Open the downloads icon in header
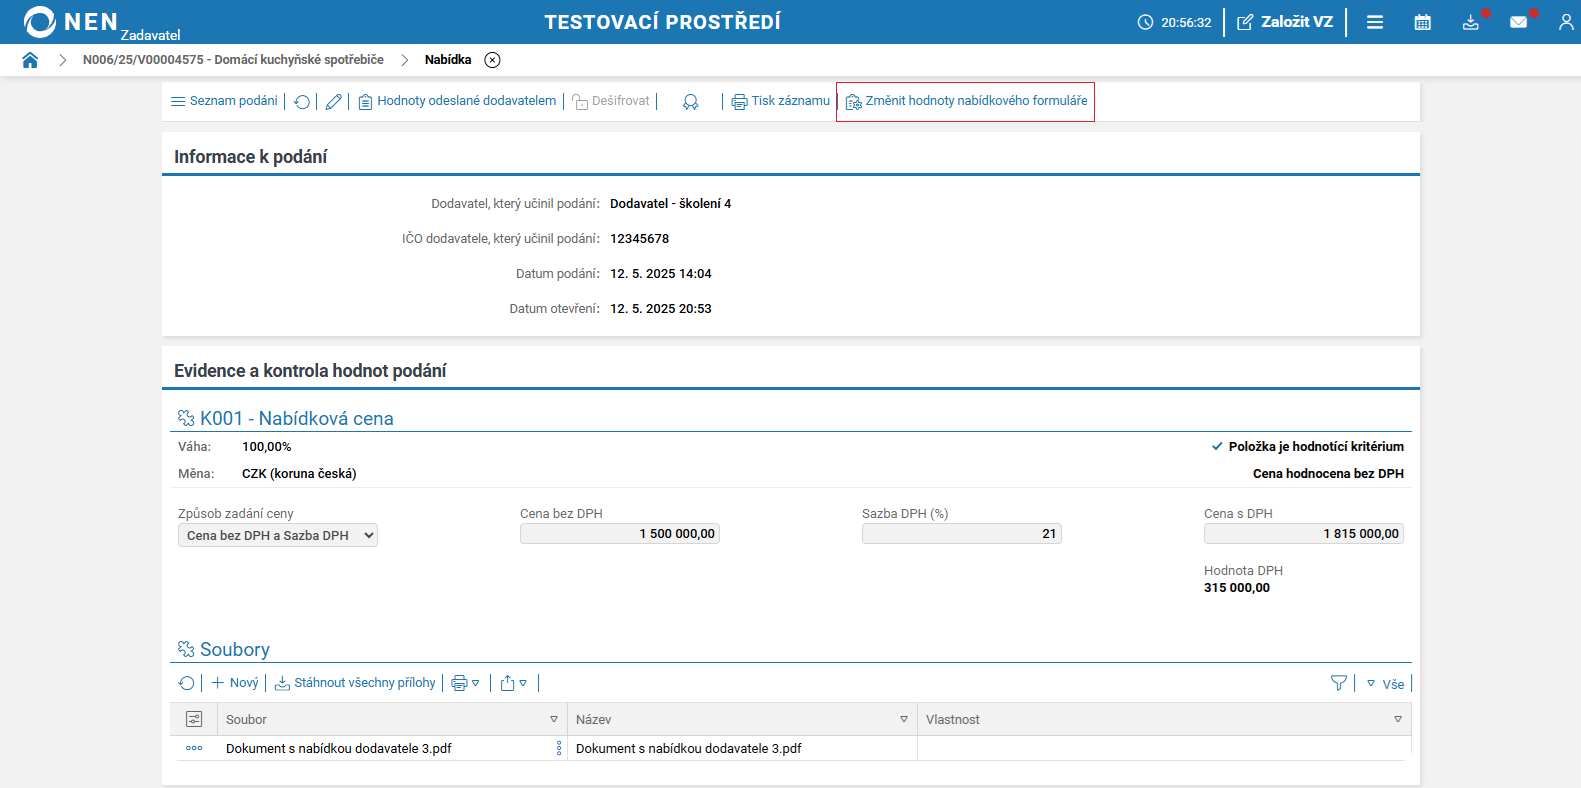Screen dimensions: 1581x788 click(x=1470, y=22)
